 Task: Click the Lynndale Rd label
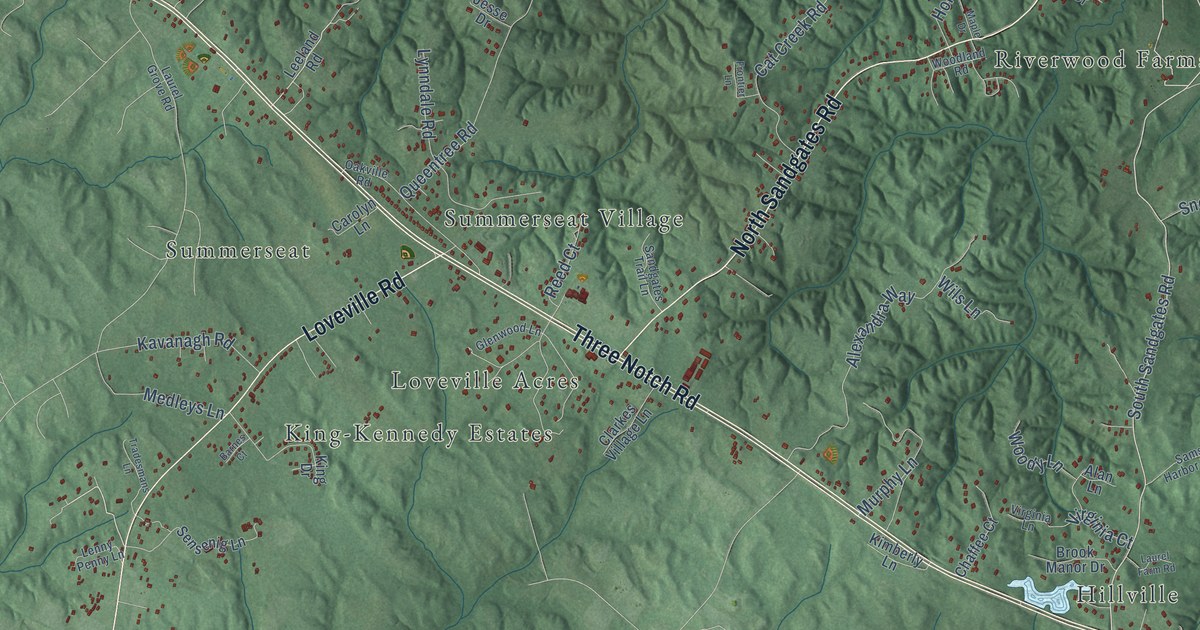[x=424, y=93]
